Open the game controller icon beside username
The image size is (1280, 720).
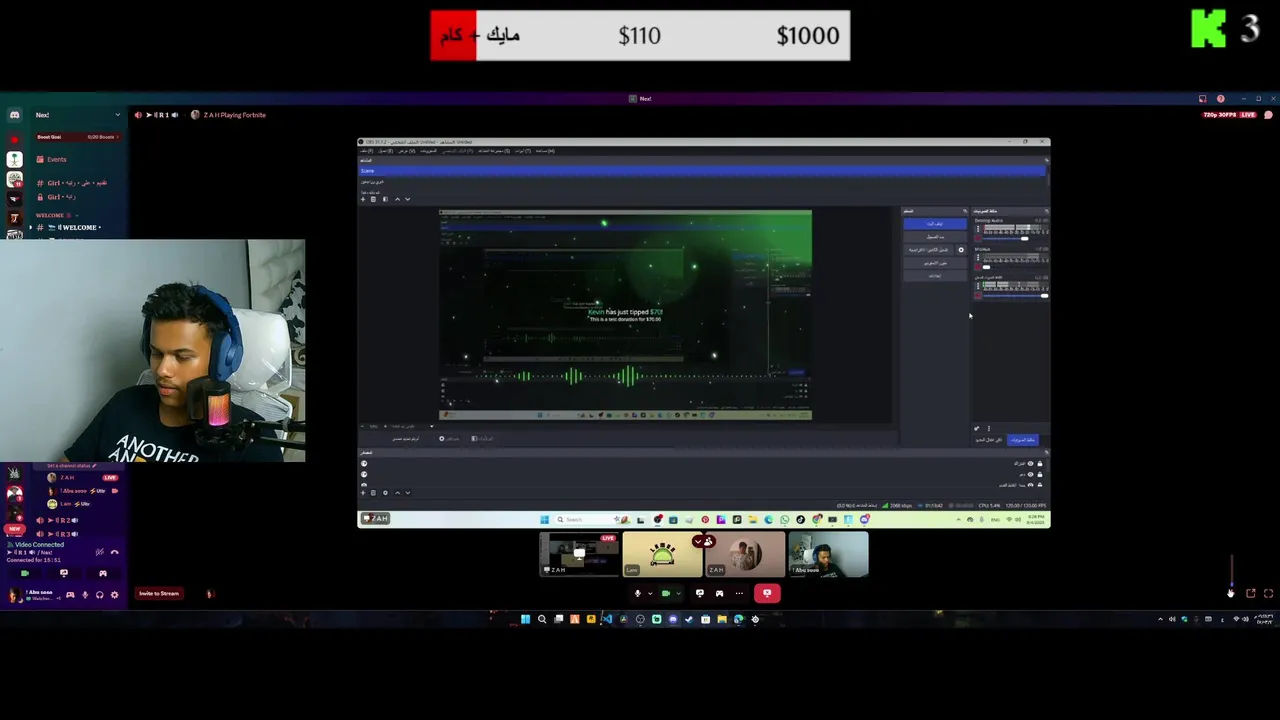pos(70,595)
